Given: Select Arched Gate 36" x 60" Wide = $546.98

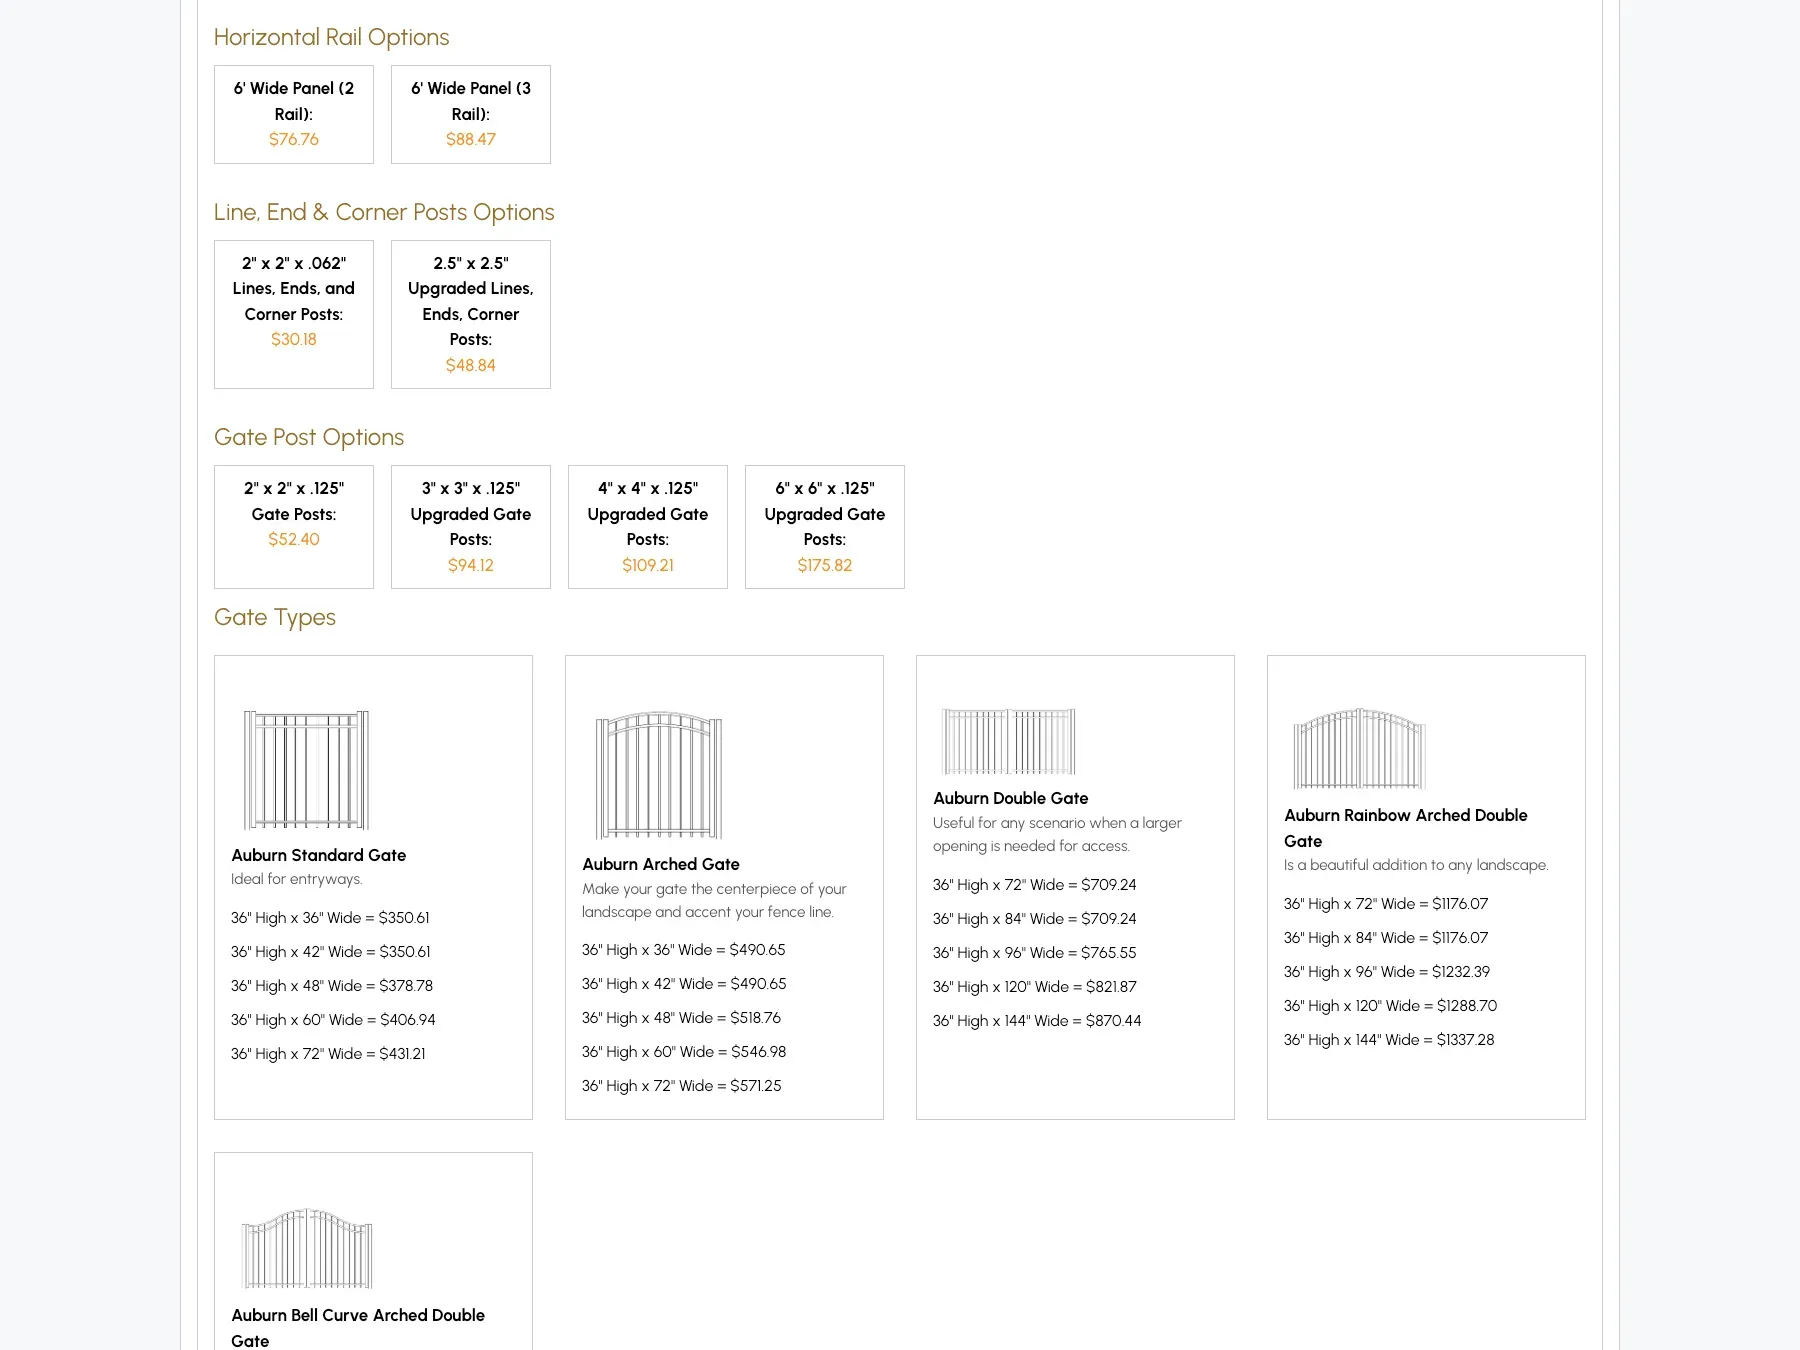Looking at the screenshot, I should point(684,1052).
